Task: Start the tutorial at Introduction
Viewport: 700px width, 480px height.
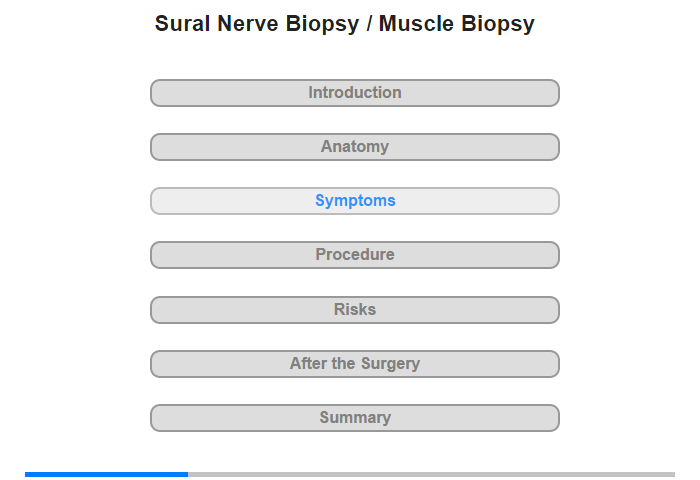Action: click(355, 93)
